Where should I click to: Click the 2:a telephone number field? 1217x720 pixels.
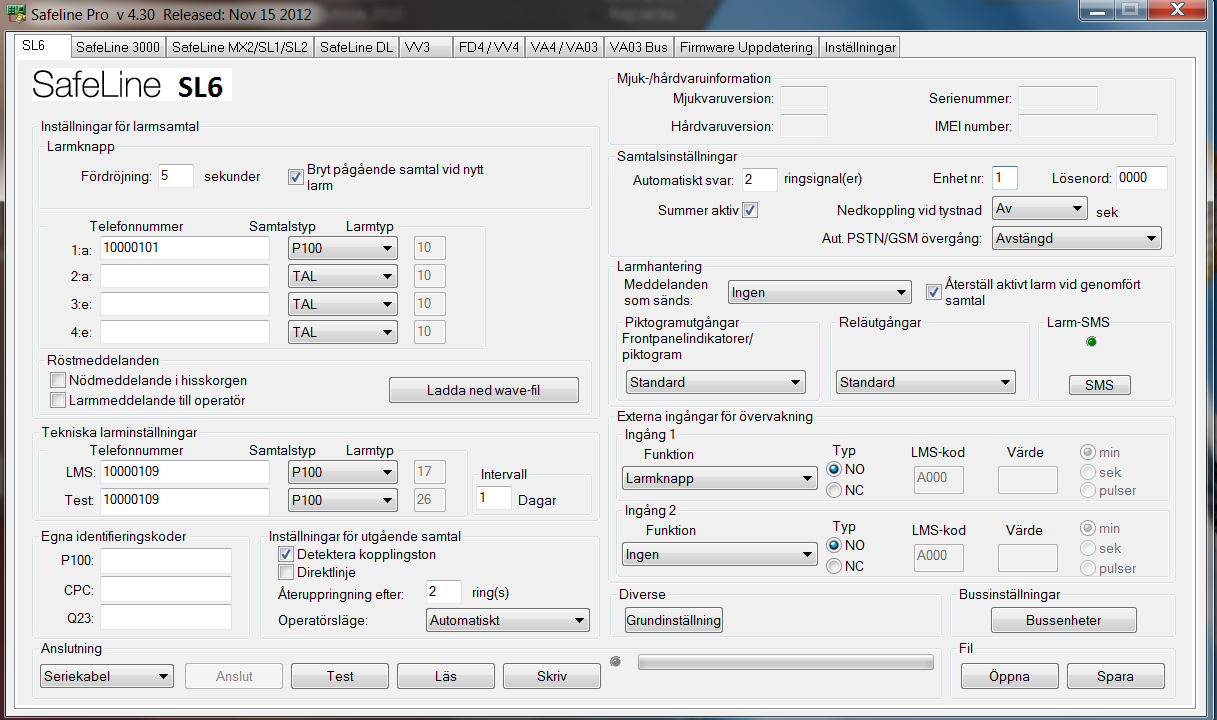[x=185, y=276]
